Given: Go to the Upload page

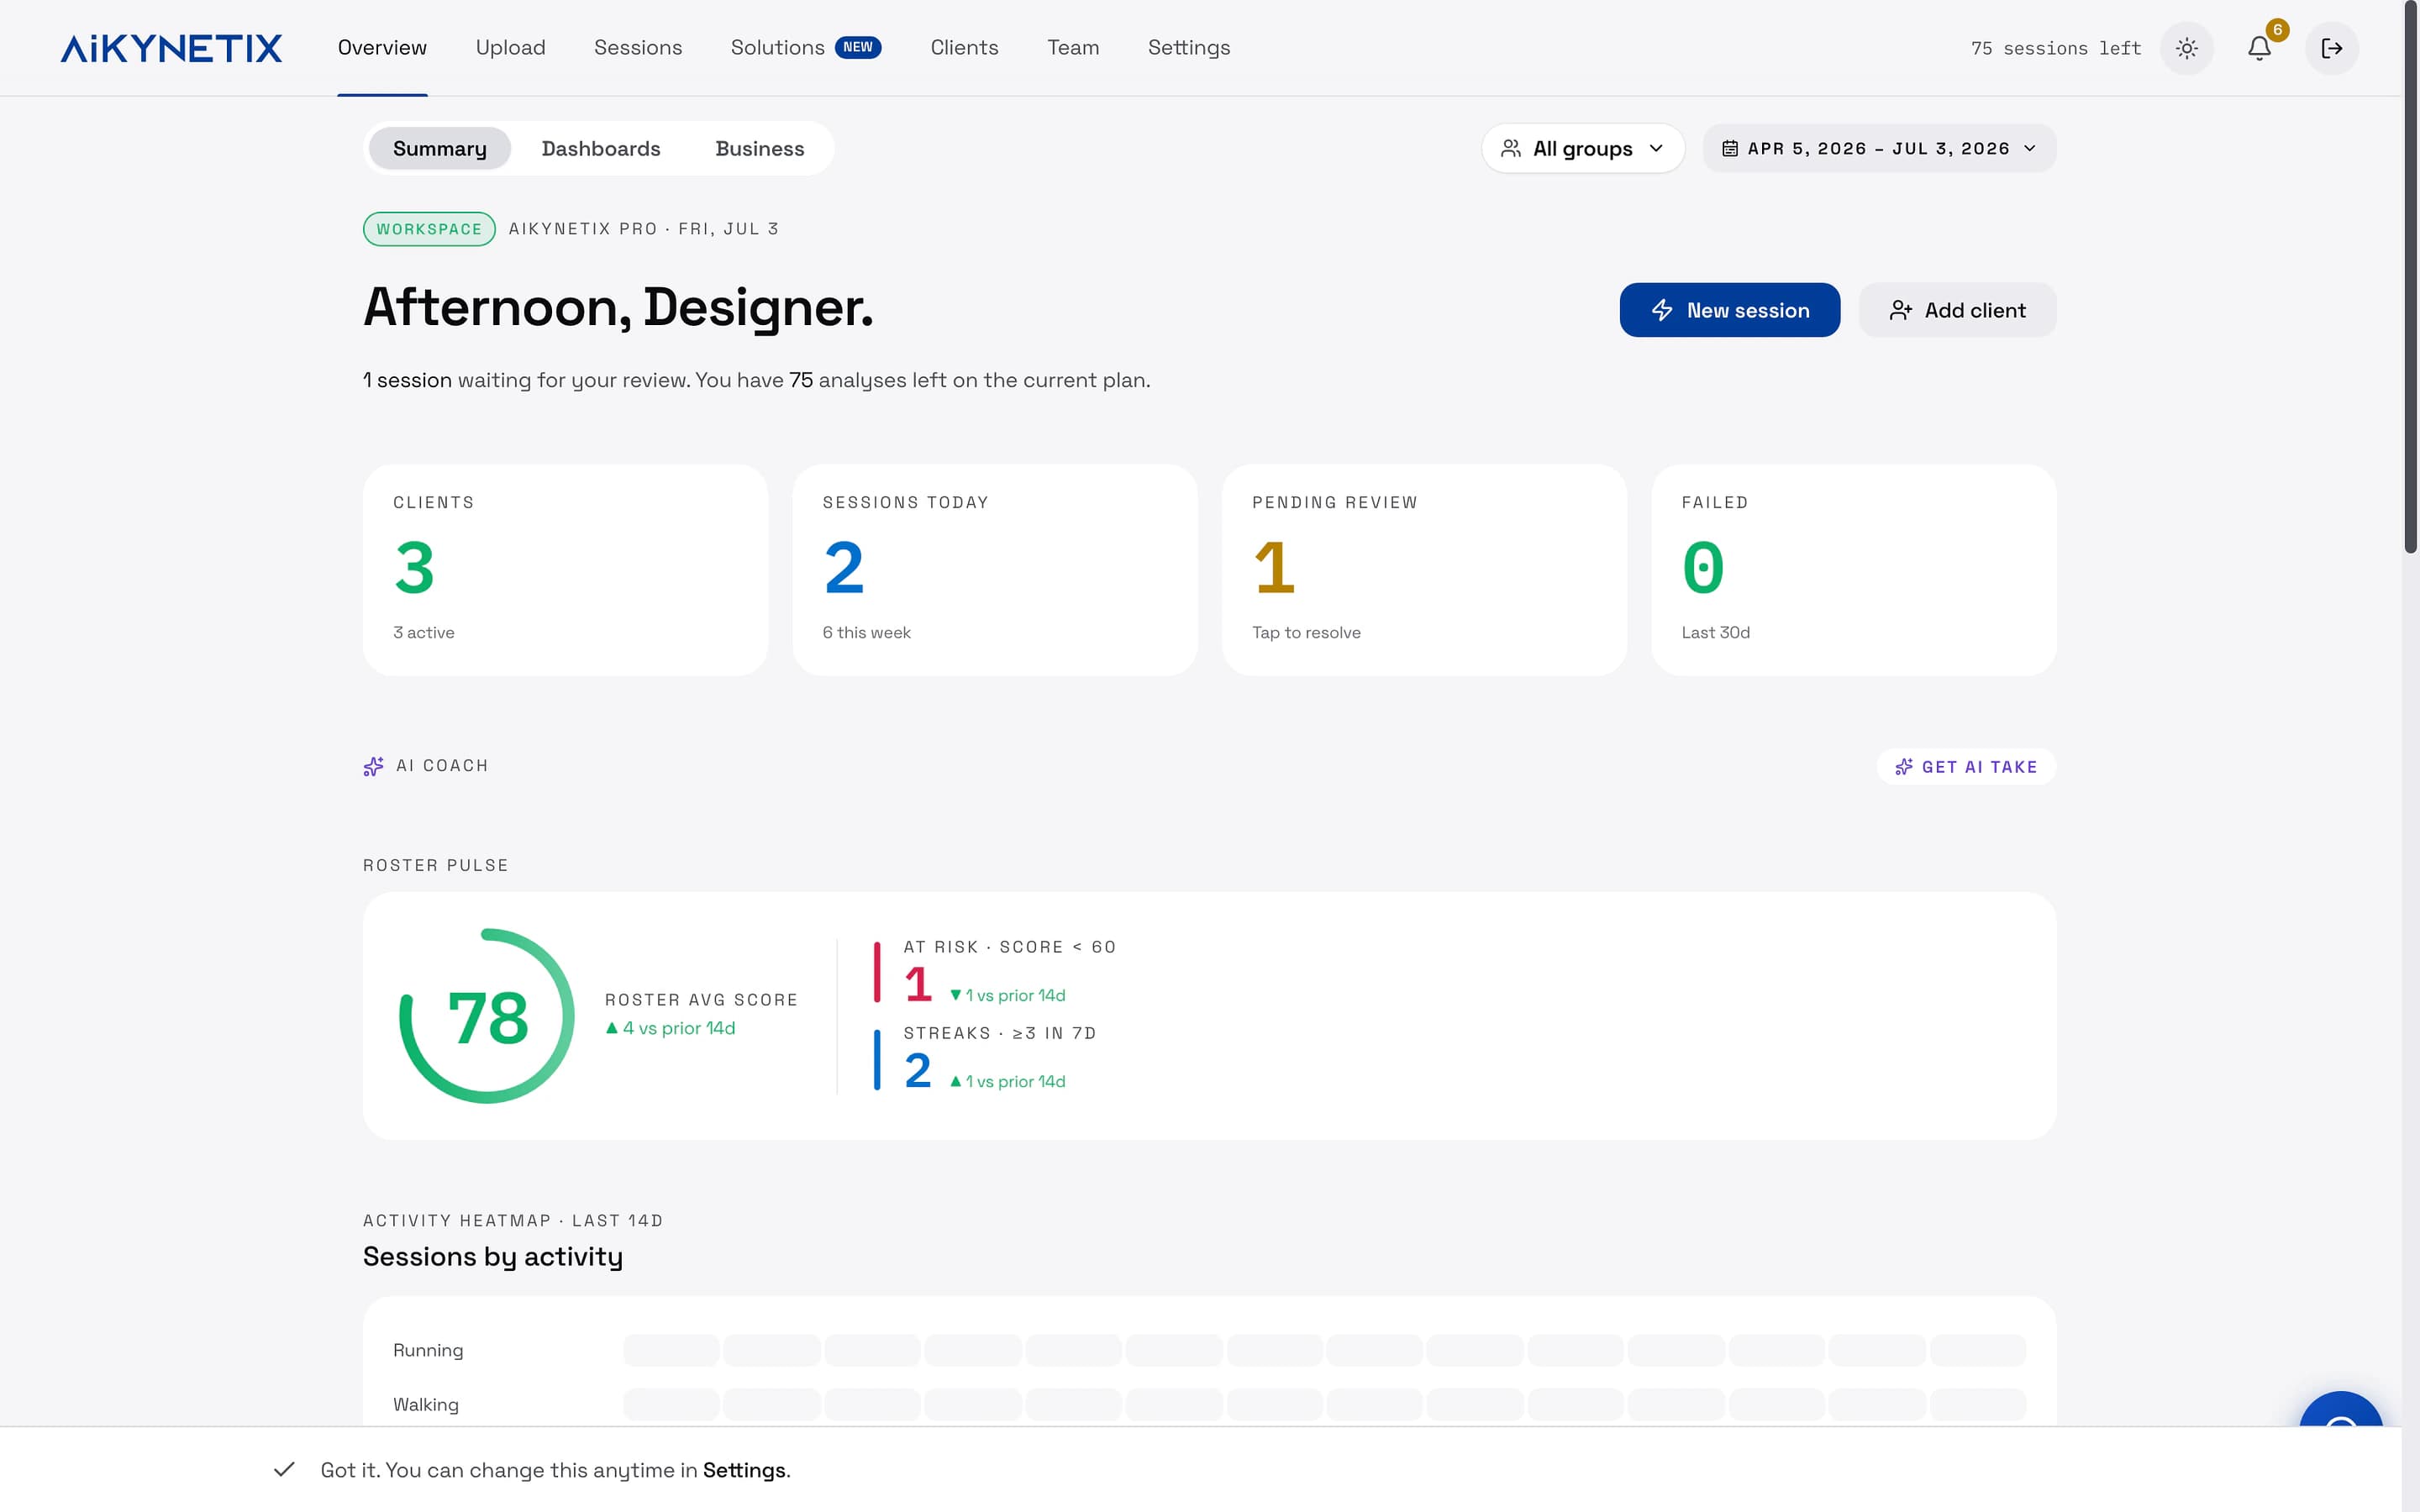Looking at the screenshot, I should point(510,47).
